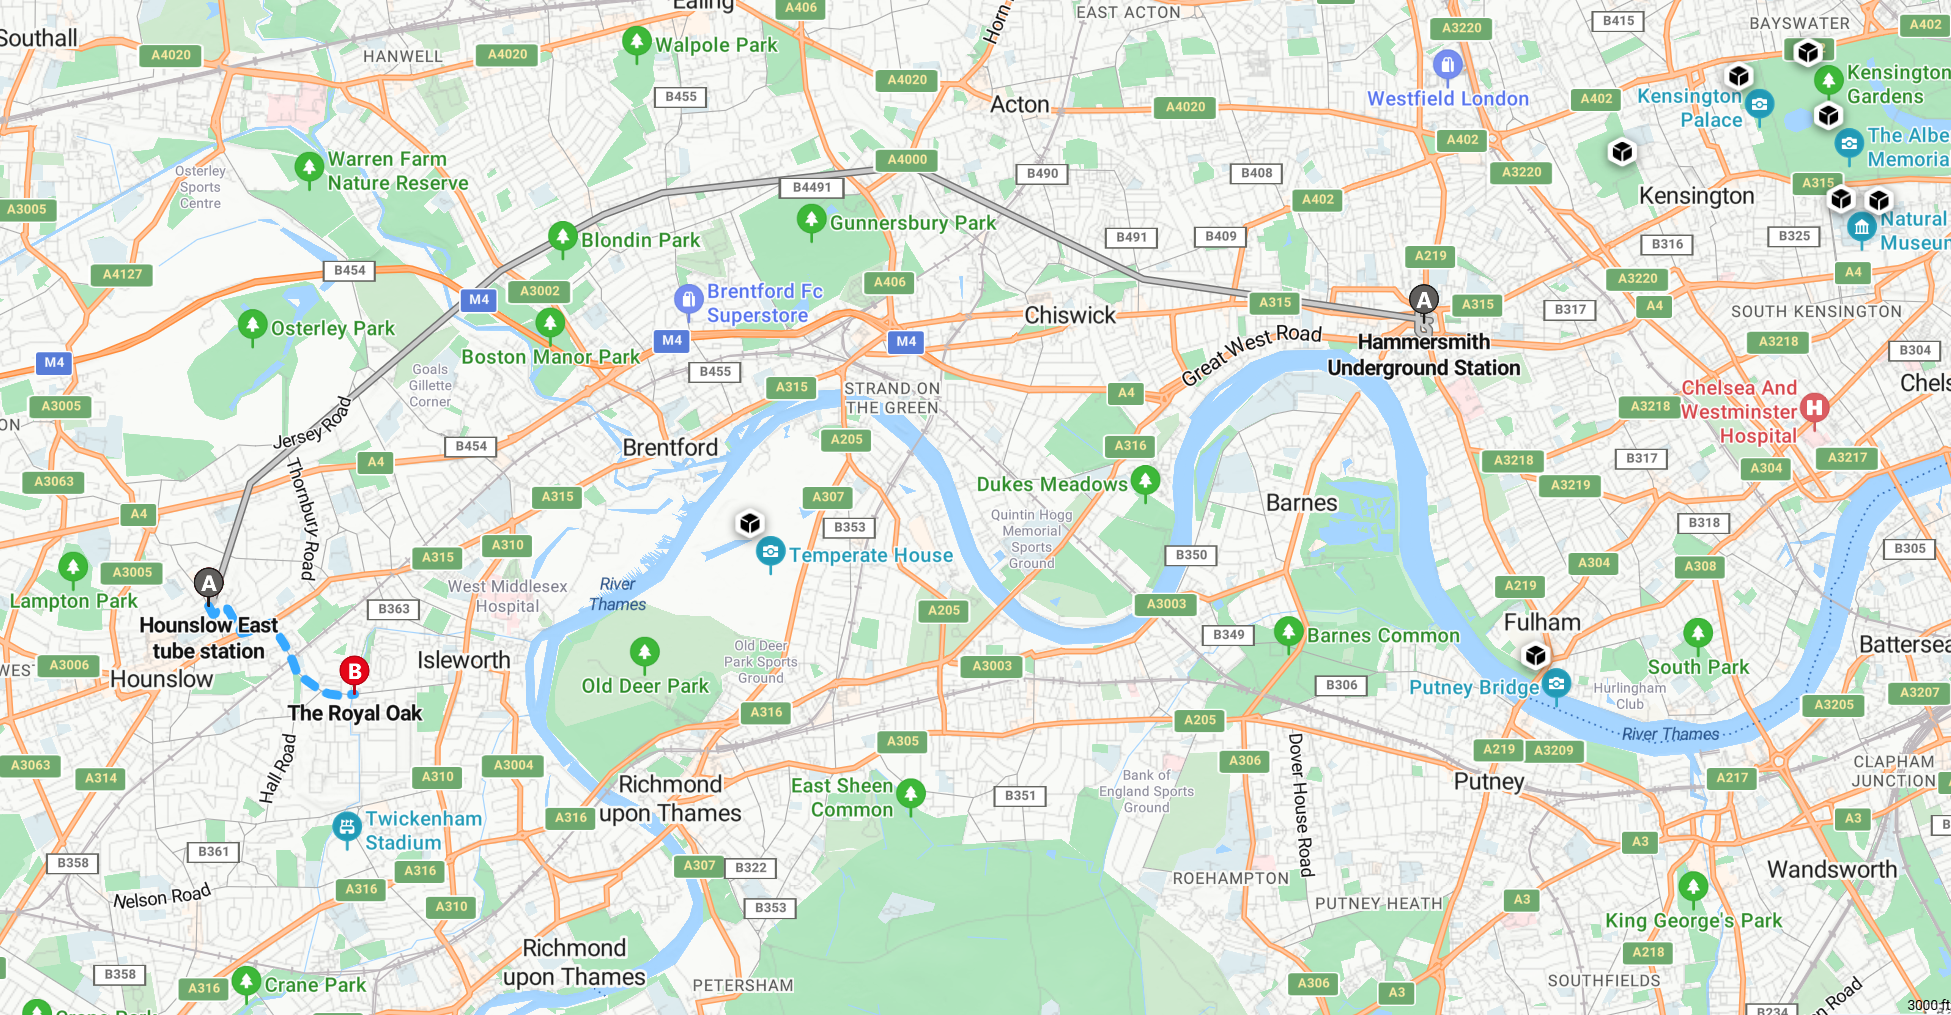Select the Hounslow East tube station marker
This screenshot has width=1951, height=1015.
point(208,585)
